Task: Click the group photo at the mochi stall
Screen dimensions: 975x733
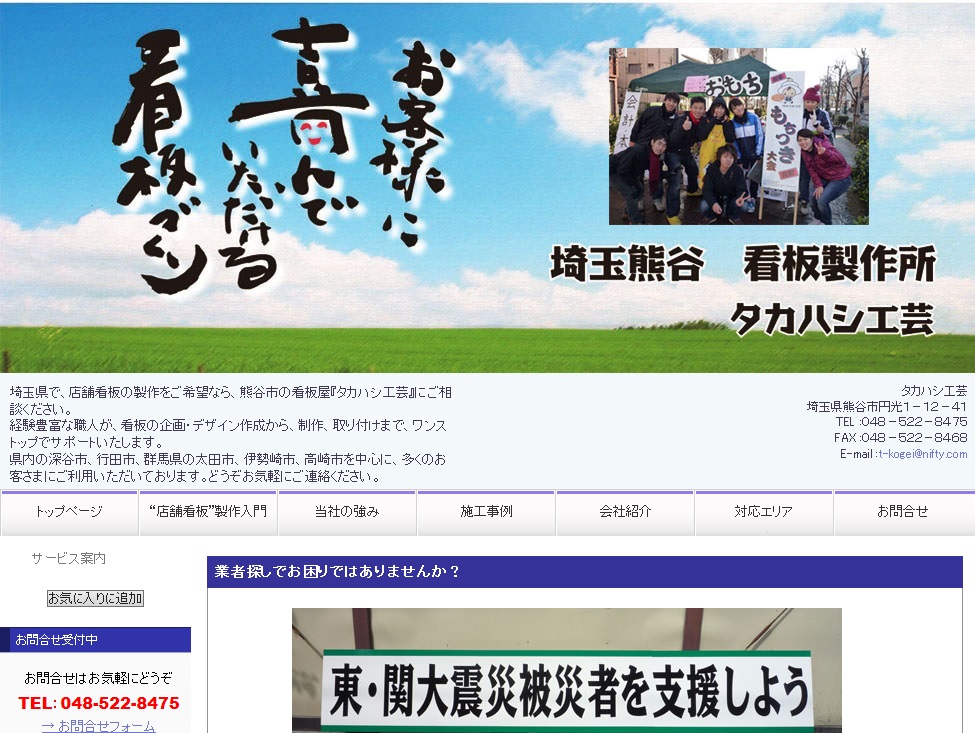Action: [738, 136]
